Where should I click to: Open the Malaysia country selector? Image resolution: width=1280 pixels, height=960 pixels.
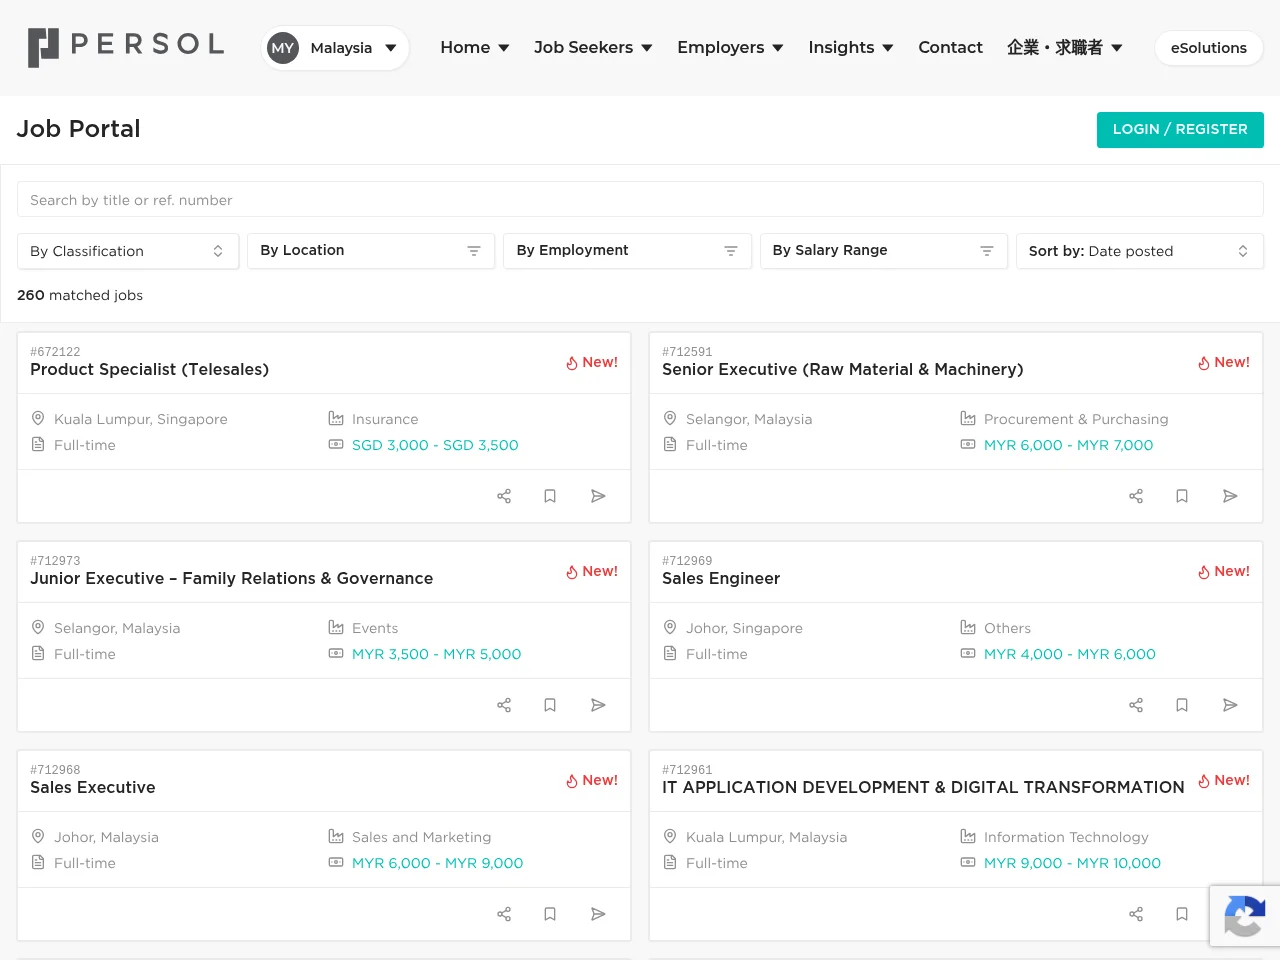(x=335, y=48)
